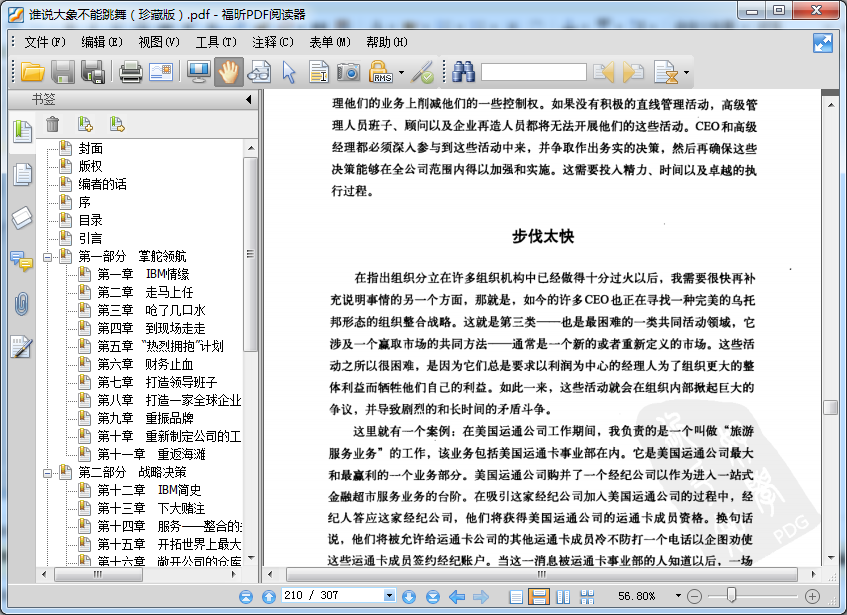847x615 pixels.
Task: Click the zoom out minus button
Action: pos(694,597)
